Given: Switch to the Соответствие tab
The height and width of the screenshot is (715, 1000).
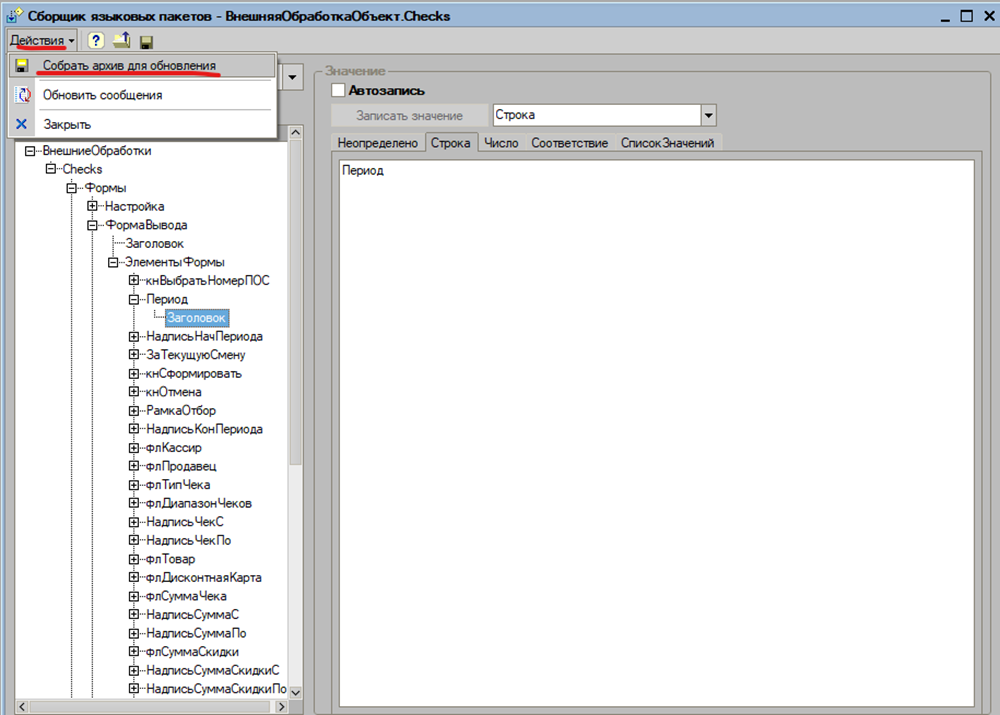Looking at the screenshot, I should point(570,143).
